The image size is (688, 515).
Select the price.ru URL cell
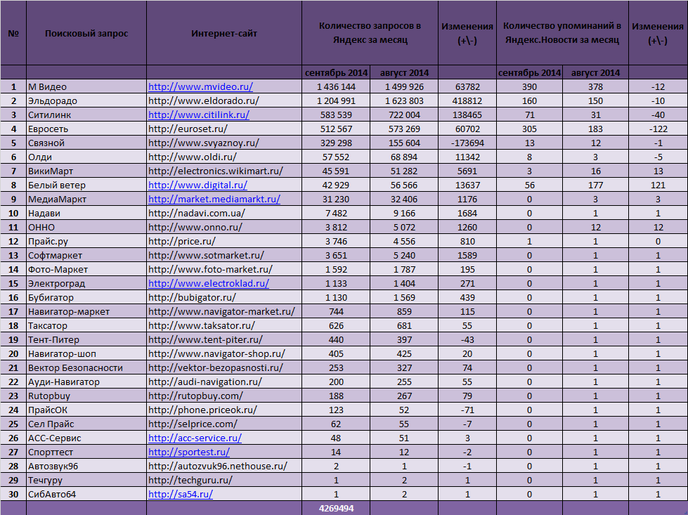pos(224,241)
